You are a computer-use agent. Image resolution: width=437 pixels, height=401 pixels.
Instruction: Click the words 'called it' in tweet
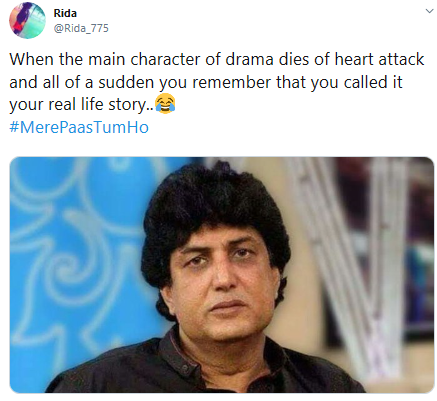[x=373, y=82]
